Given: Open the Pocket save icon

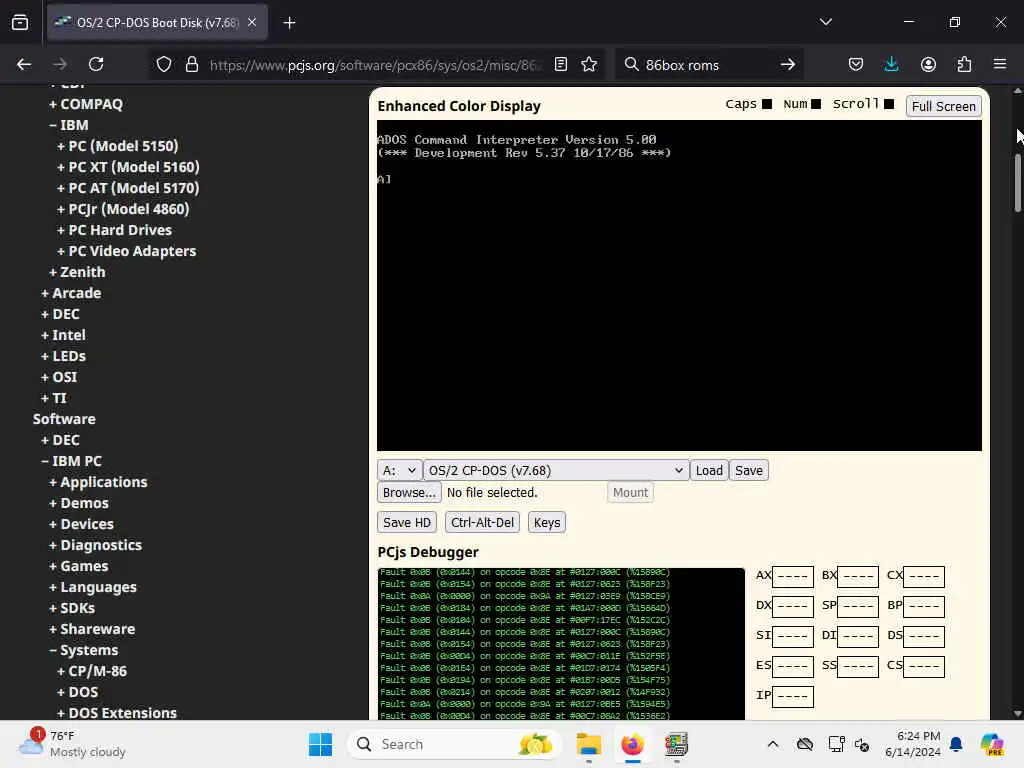Looking at the screenshot, I should [856, 64].
